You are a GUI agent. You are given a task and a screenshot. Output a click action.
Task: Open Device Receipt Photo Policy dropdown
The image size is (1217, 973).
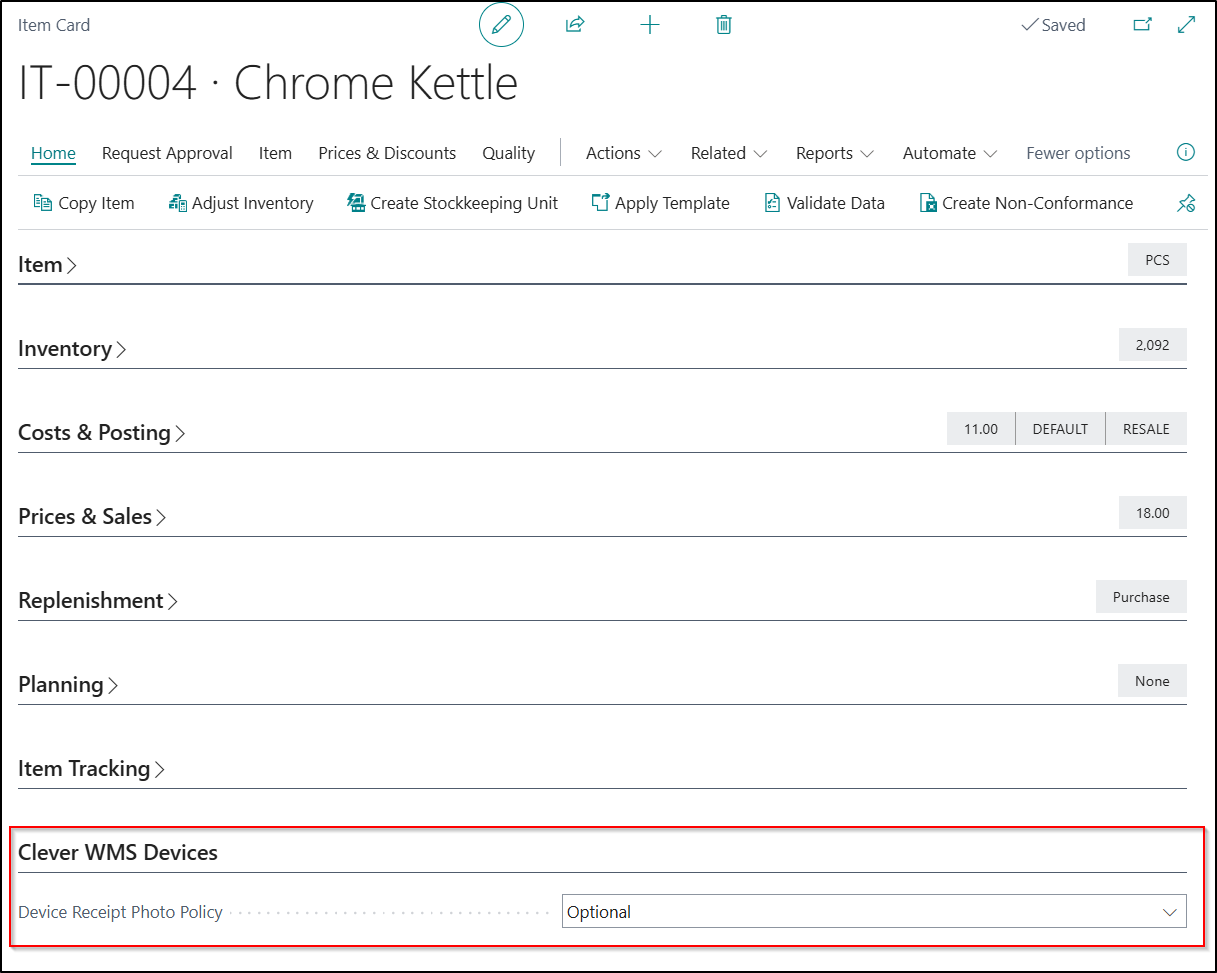pos(873,912)
